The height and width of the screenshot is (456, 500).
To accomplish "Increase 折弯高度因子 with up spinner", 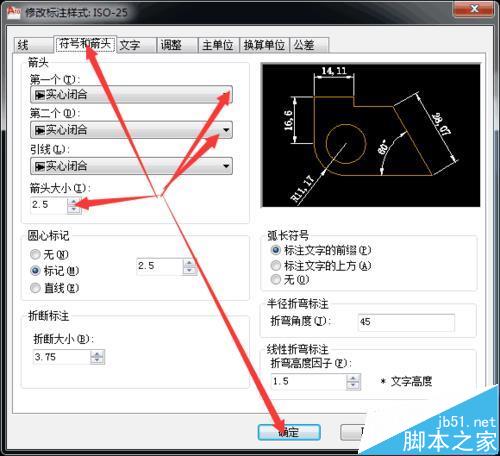I will click(353, 378).
